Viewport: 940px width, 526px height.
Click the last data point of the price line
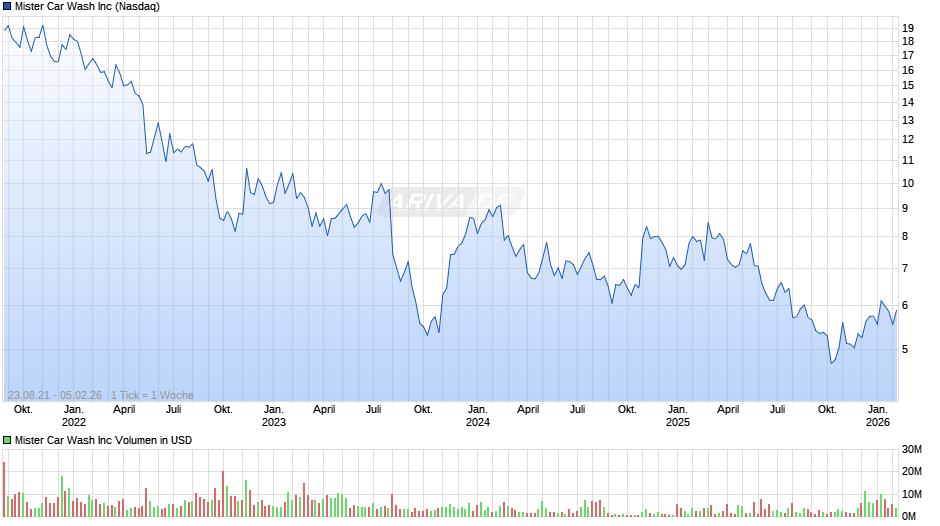click(896, 311)
